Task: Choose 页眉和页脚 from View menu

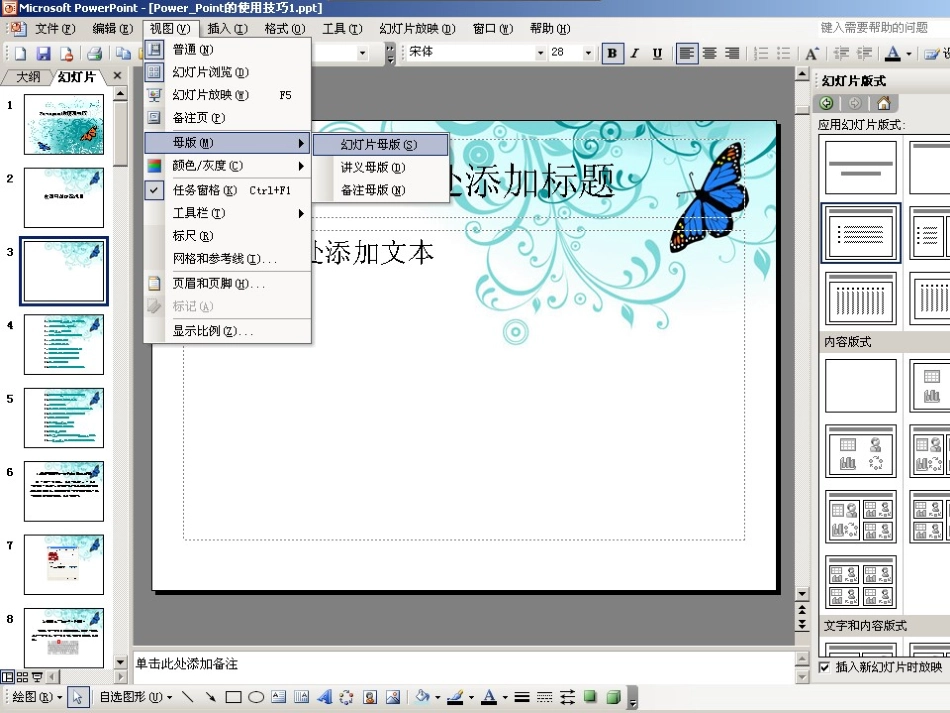Action: point(227,283)
